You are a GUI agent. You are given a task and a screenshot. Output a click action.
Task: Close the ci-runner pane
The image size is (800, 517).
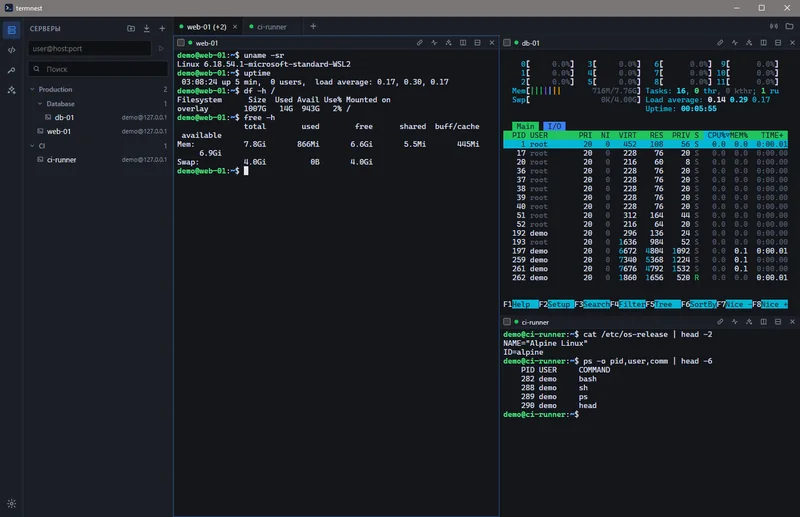(792, 322)
